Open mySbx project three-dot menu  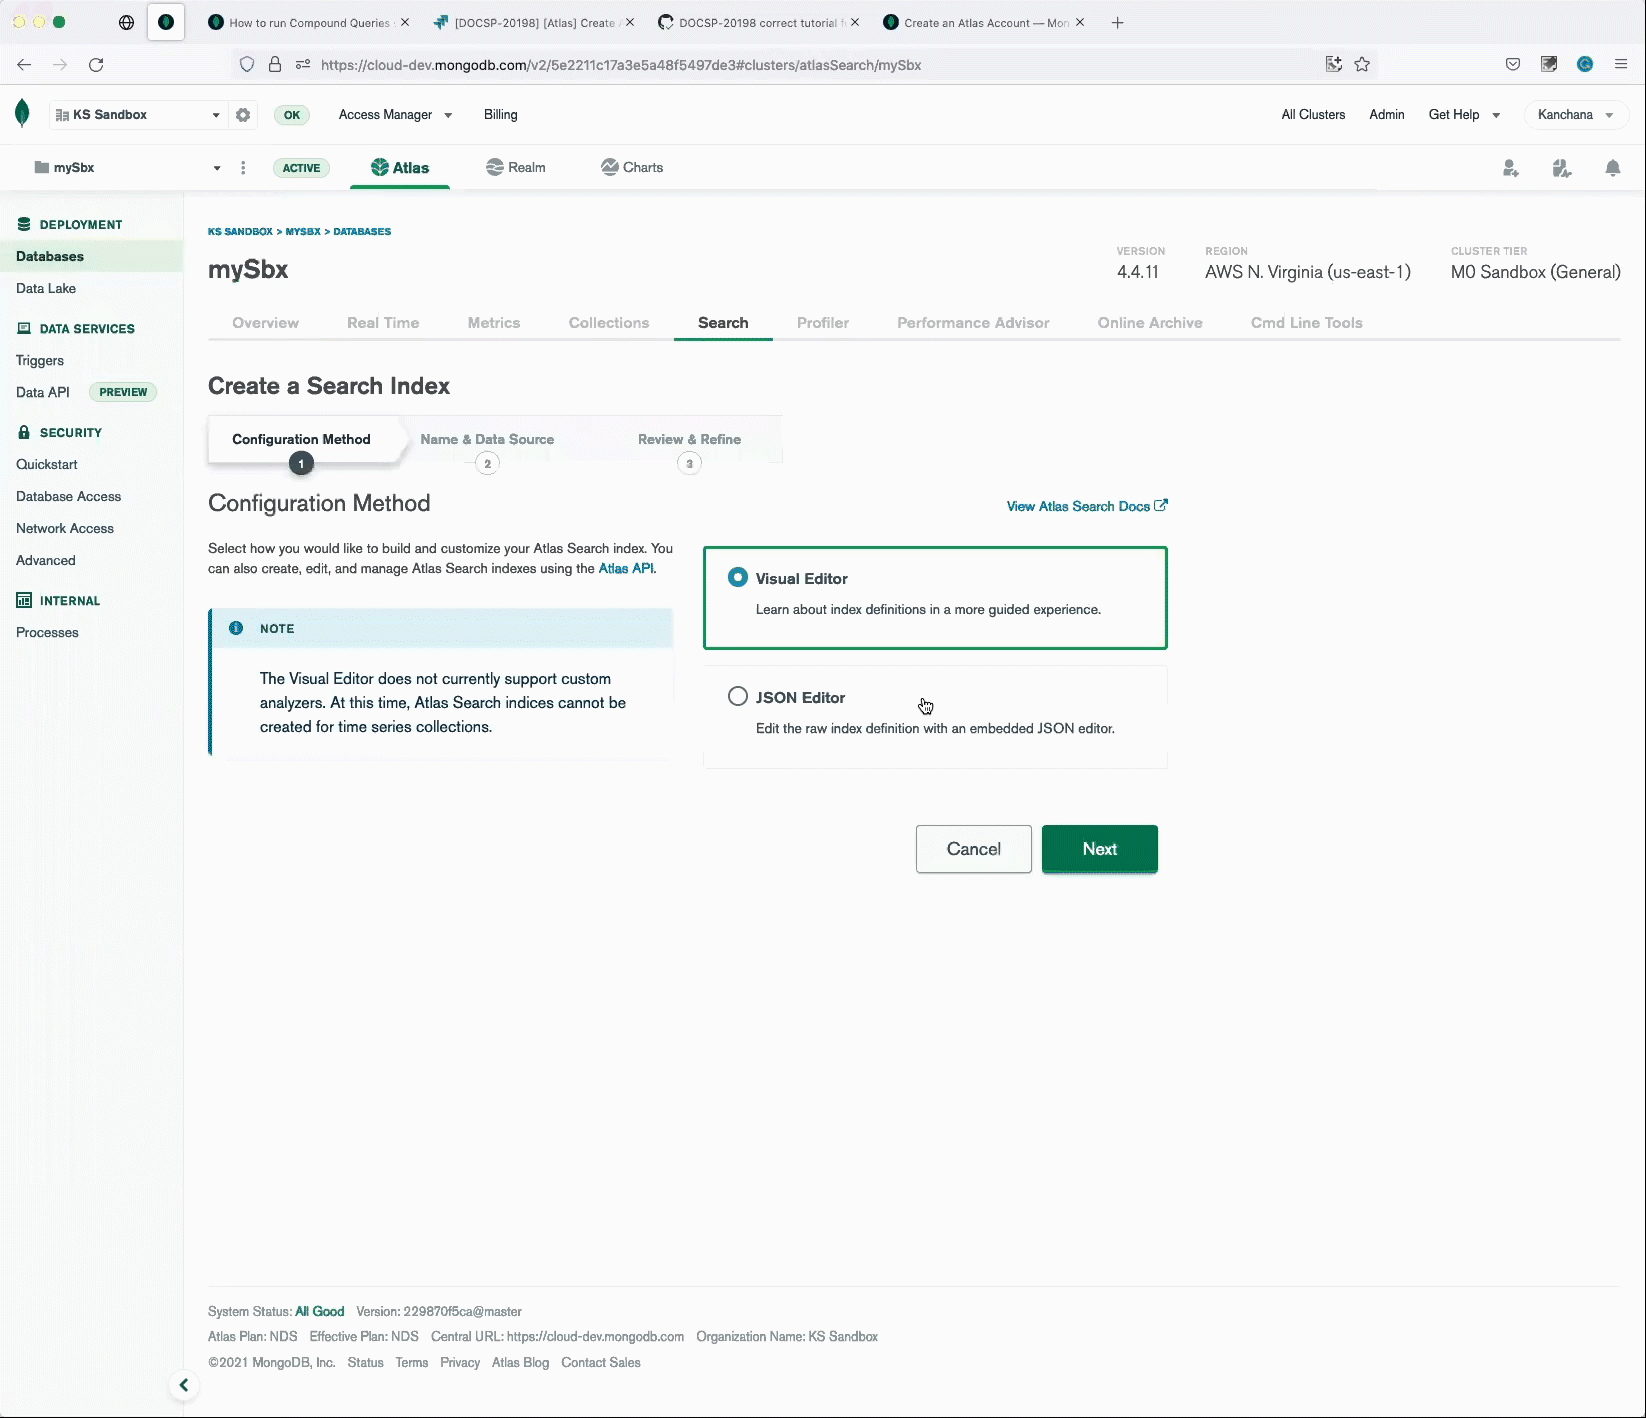pos(243,168)
